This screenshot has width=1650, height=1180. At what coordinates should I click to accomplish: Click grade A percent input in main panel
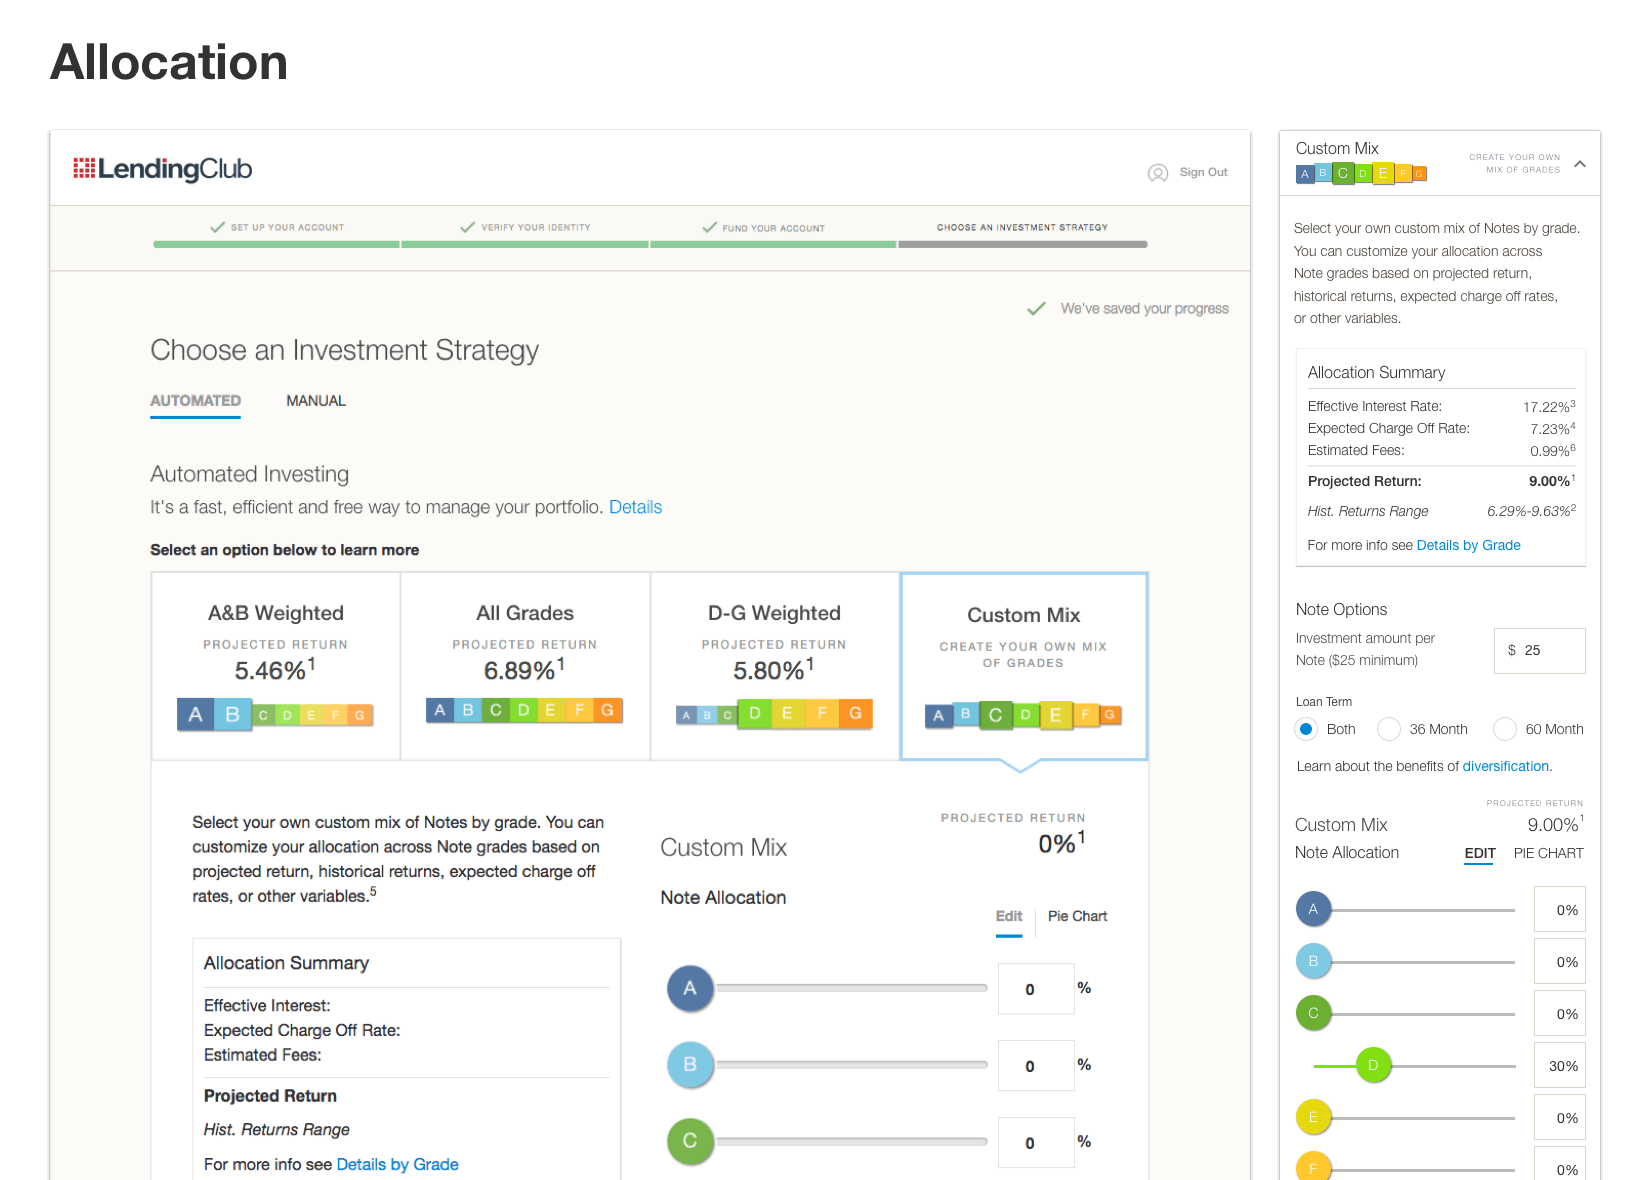(1036, 989)
